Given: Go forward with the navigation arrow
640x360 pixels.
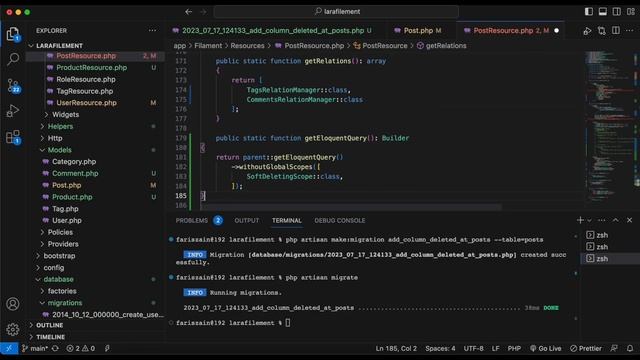Looking at the screenshot, I should pos(203,12).
